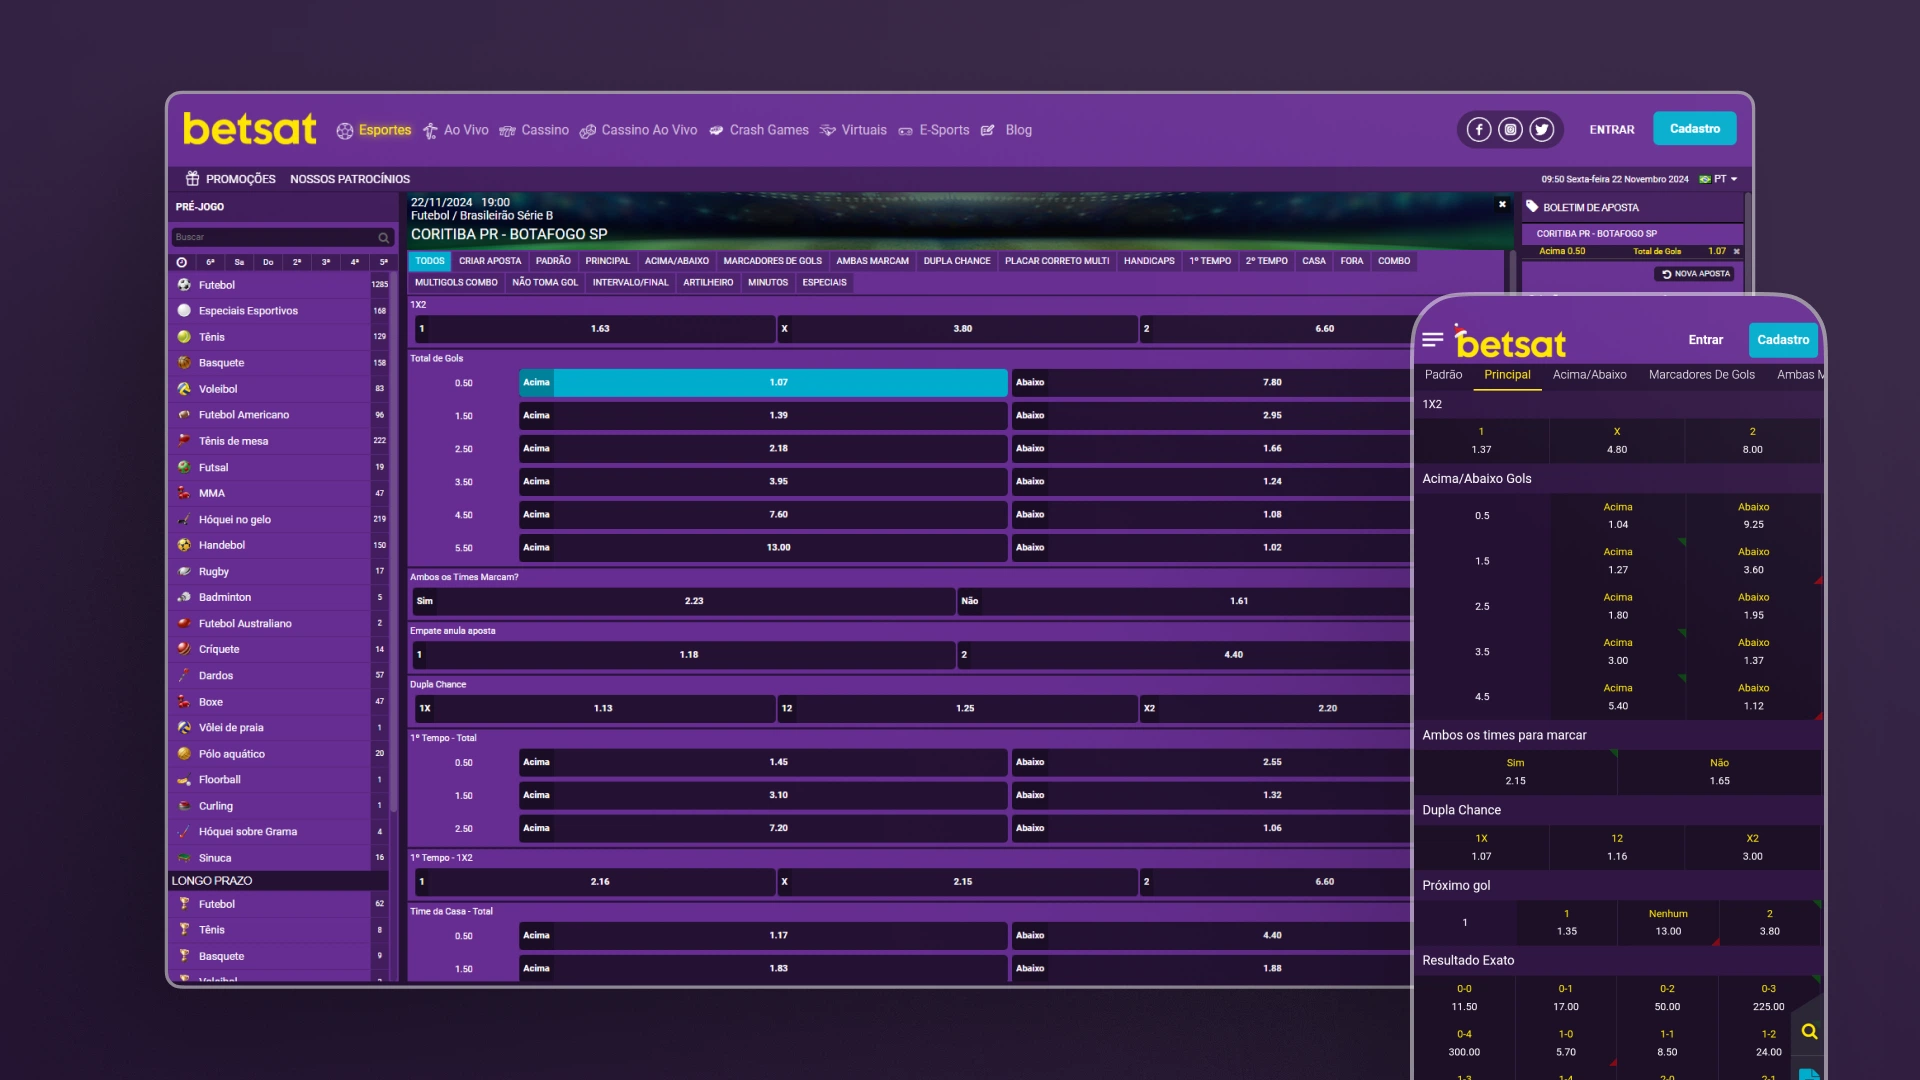Open the Acima/Abaixo tab in mobile view
1920x1080 pixels.
click(1589, 375)
